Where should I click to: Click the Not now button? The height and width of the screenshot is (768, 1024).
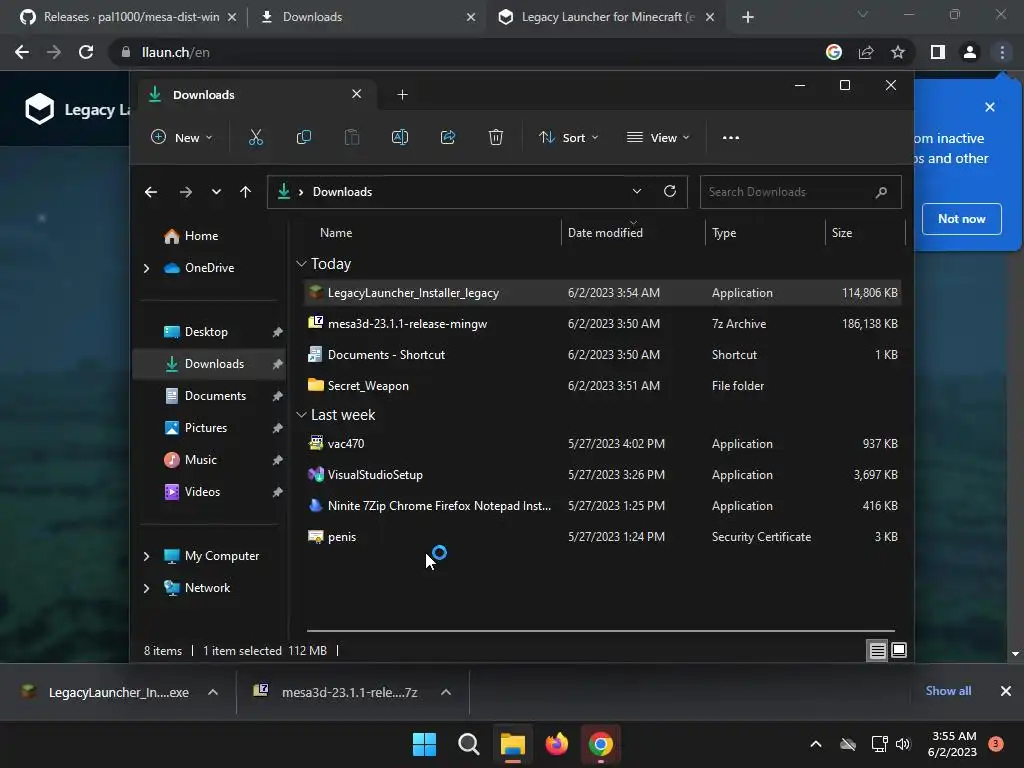coord(961,219)
